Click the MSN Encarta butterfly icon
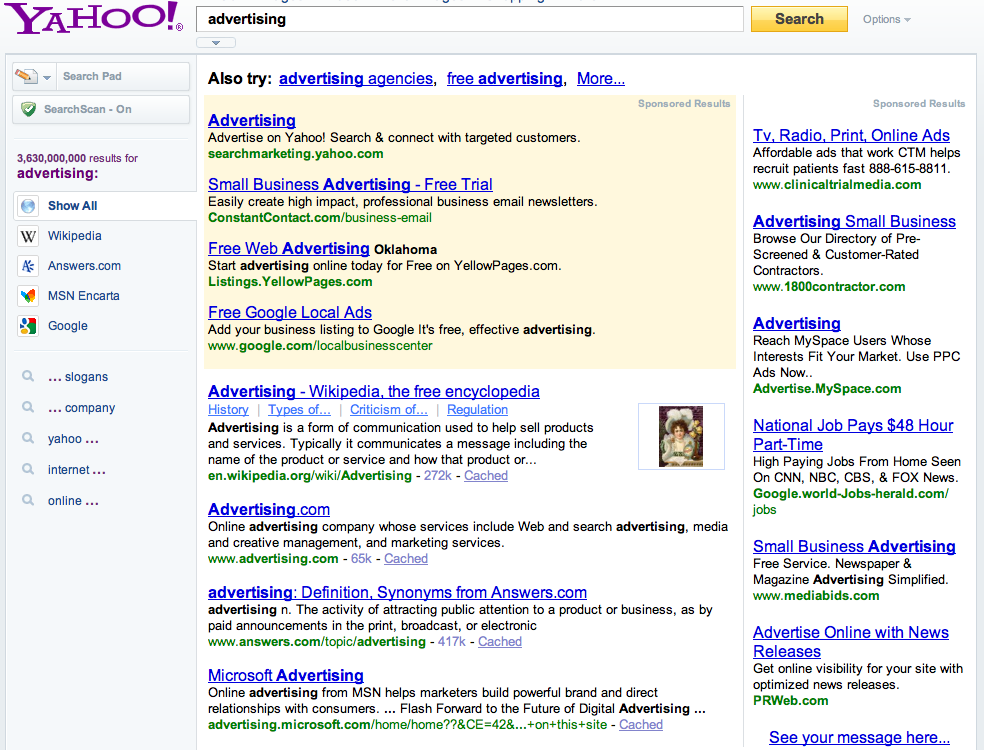Viewport: 984px width, 750px height. click(x=28, y=296)
